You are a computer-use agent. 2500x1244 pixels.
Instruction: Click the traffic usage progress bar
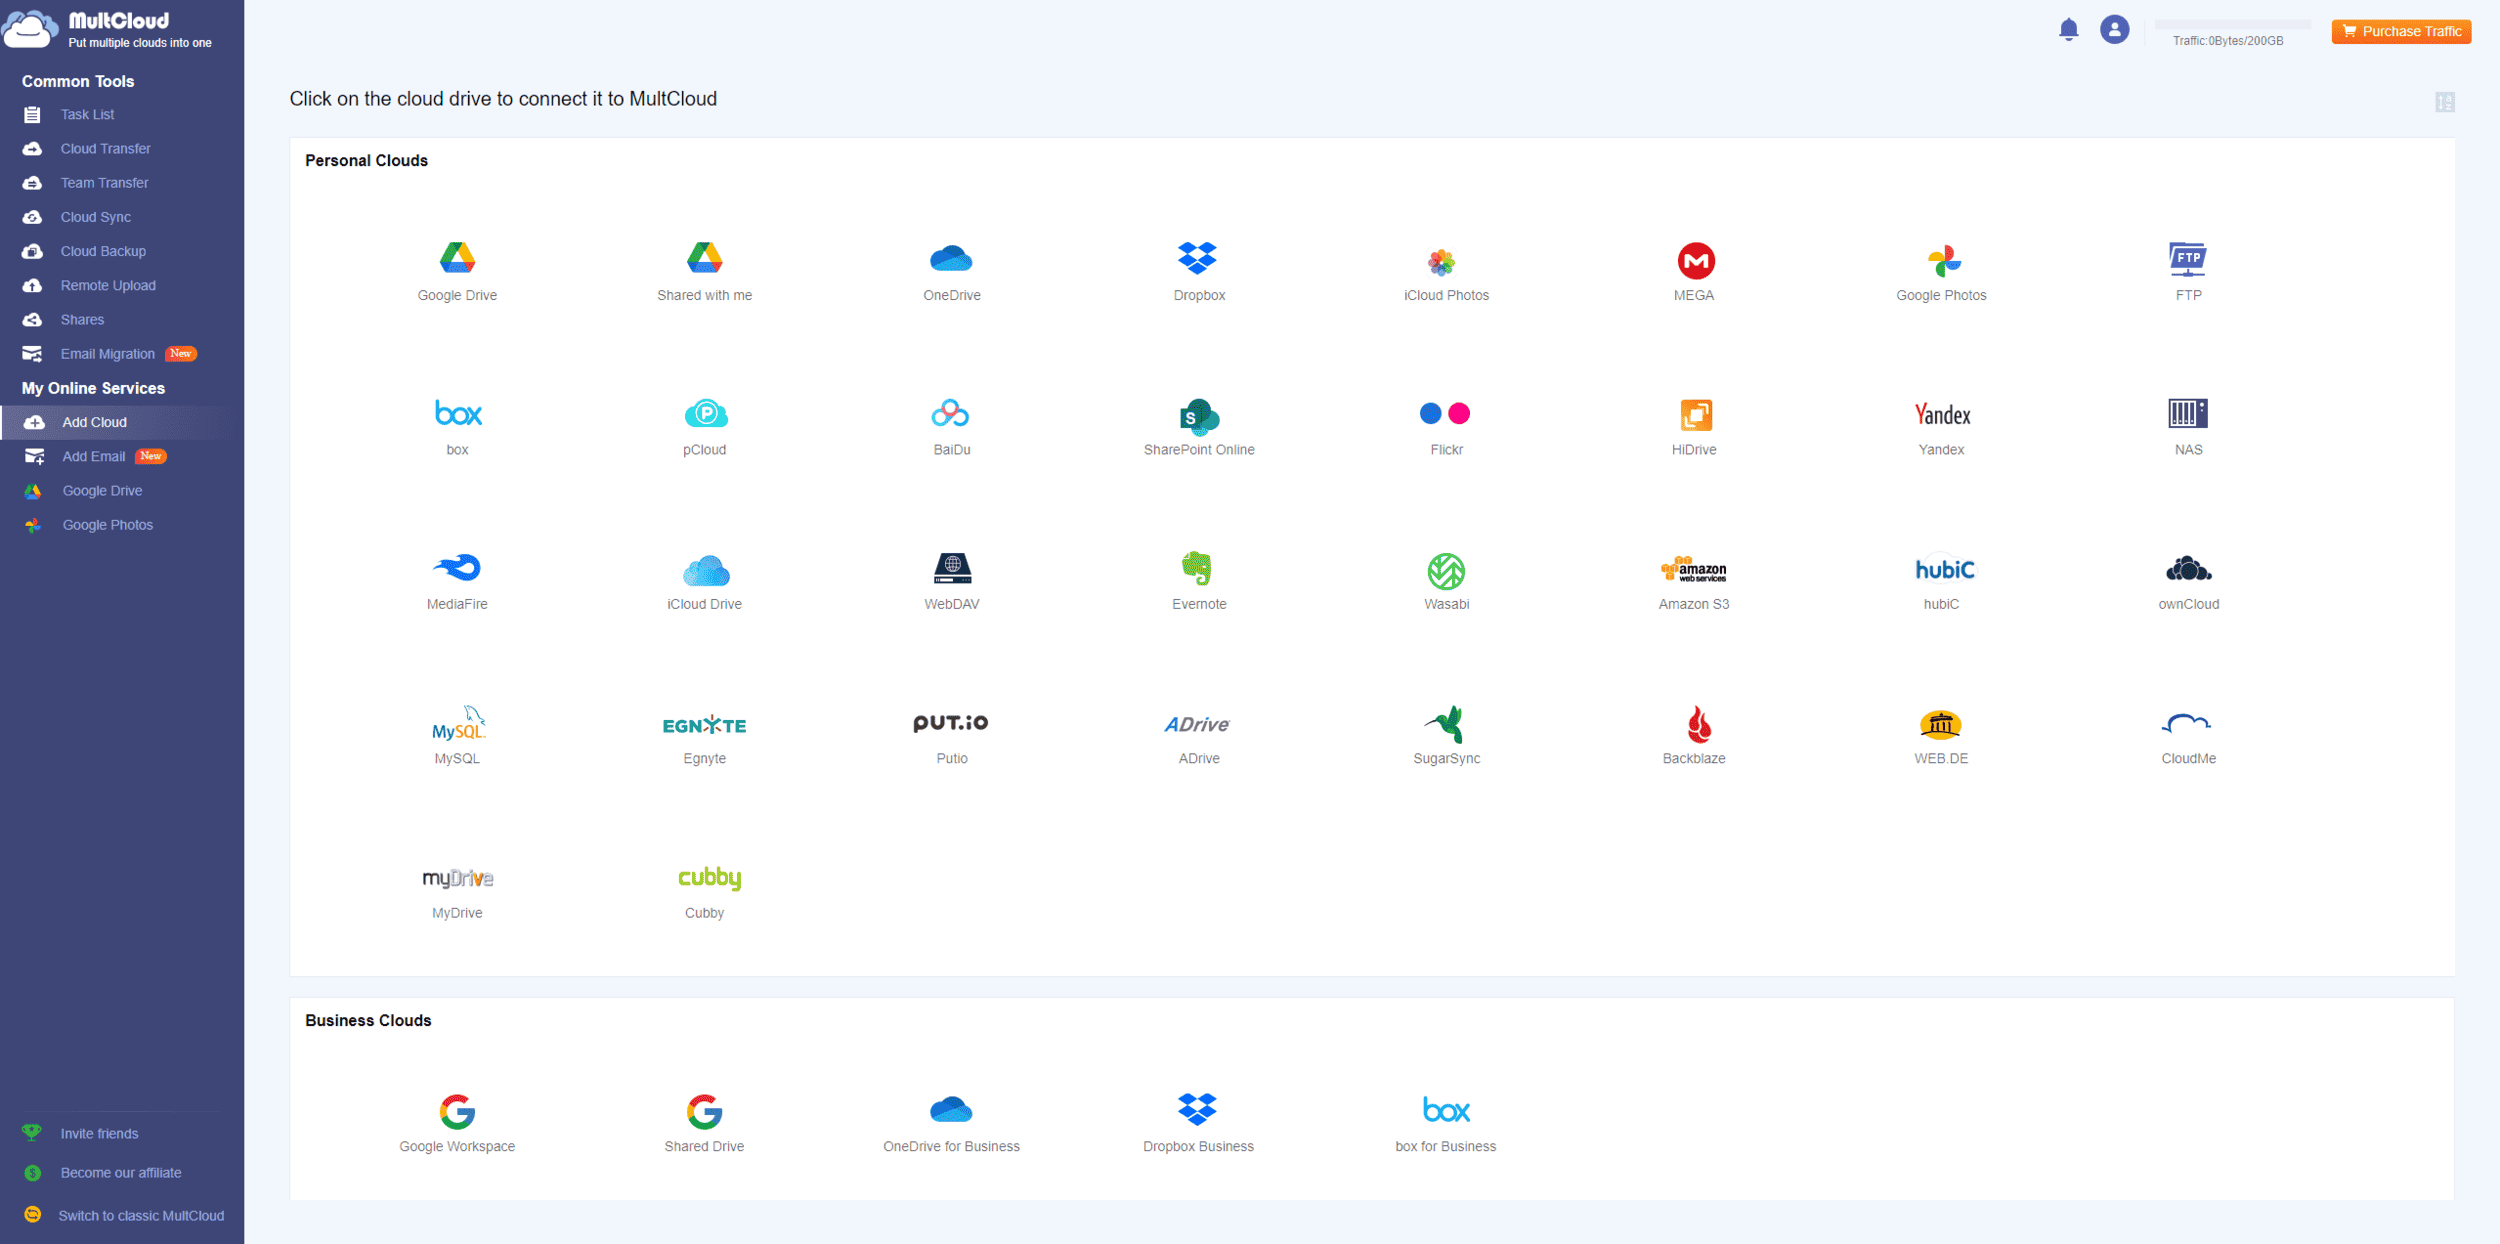[2232, 24]
